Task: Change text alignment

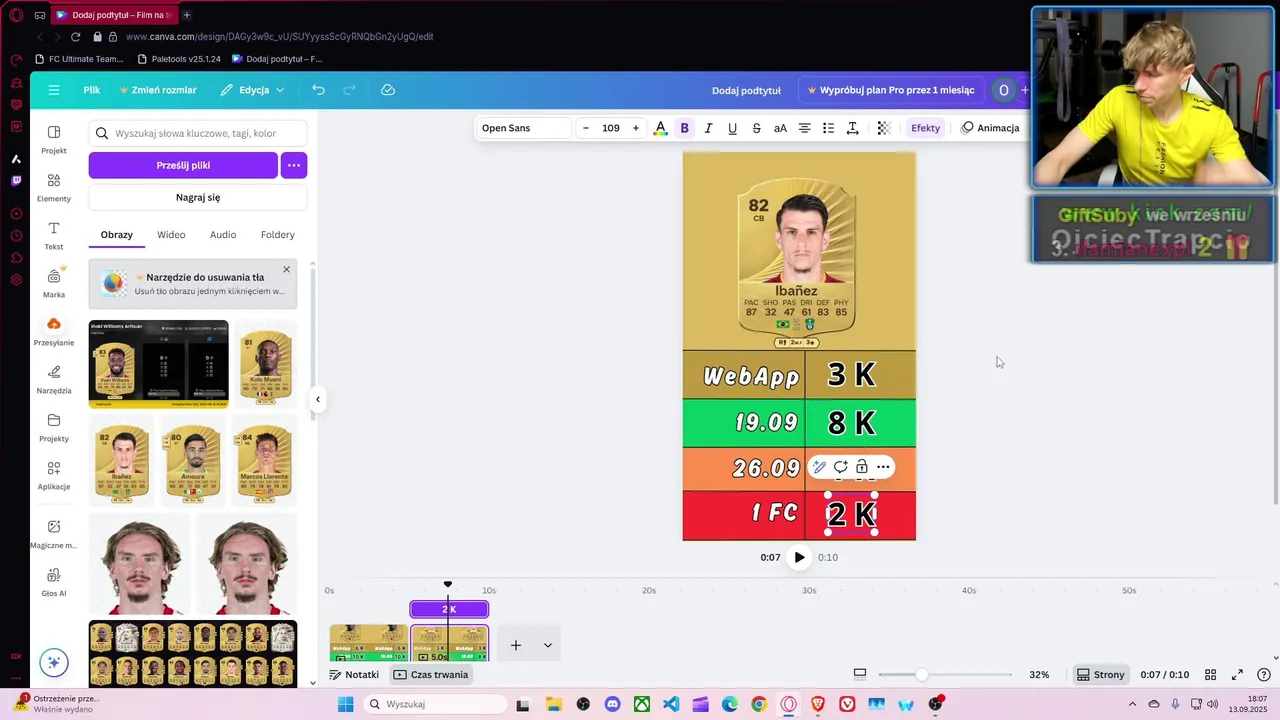Action: coord(804,128)
